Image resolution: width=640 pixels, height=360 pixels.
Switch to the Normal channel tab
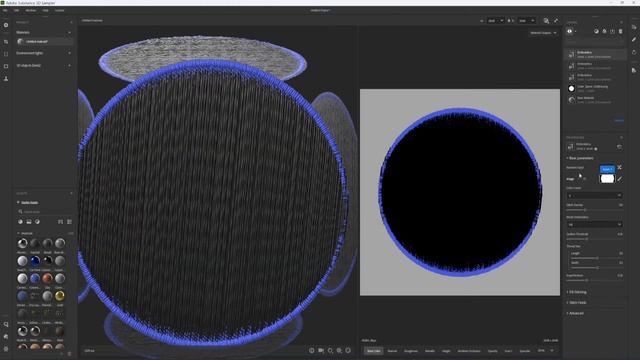pos(392,351)
